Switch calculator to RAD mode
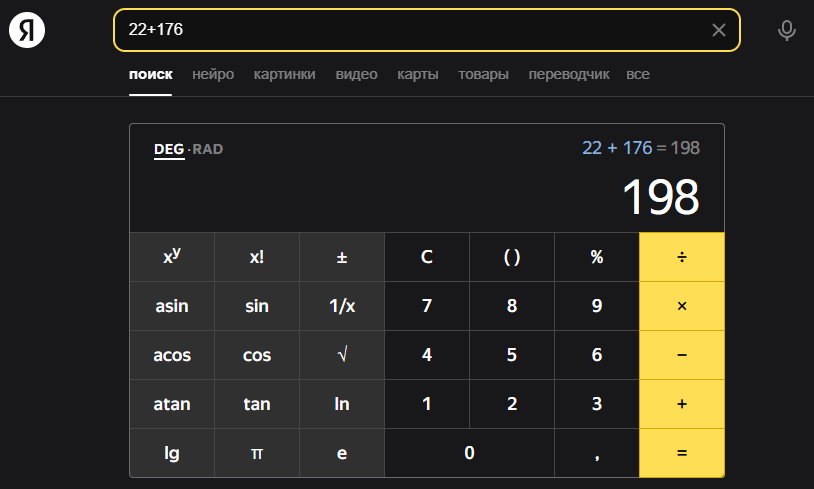Screen dimensions: 814x489 (208, 150)
